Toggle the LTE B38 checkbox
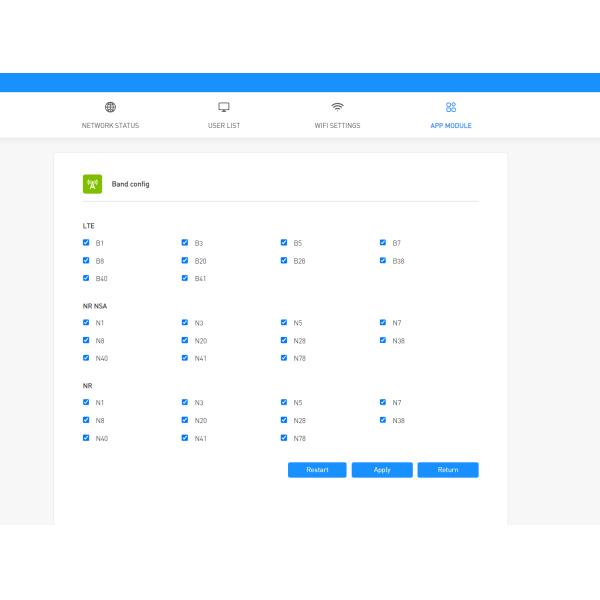Viewport: 600px width, 600px height. pos(383,260)
